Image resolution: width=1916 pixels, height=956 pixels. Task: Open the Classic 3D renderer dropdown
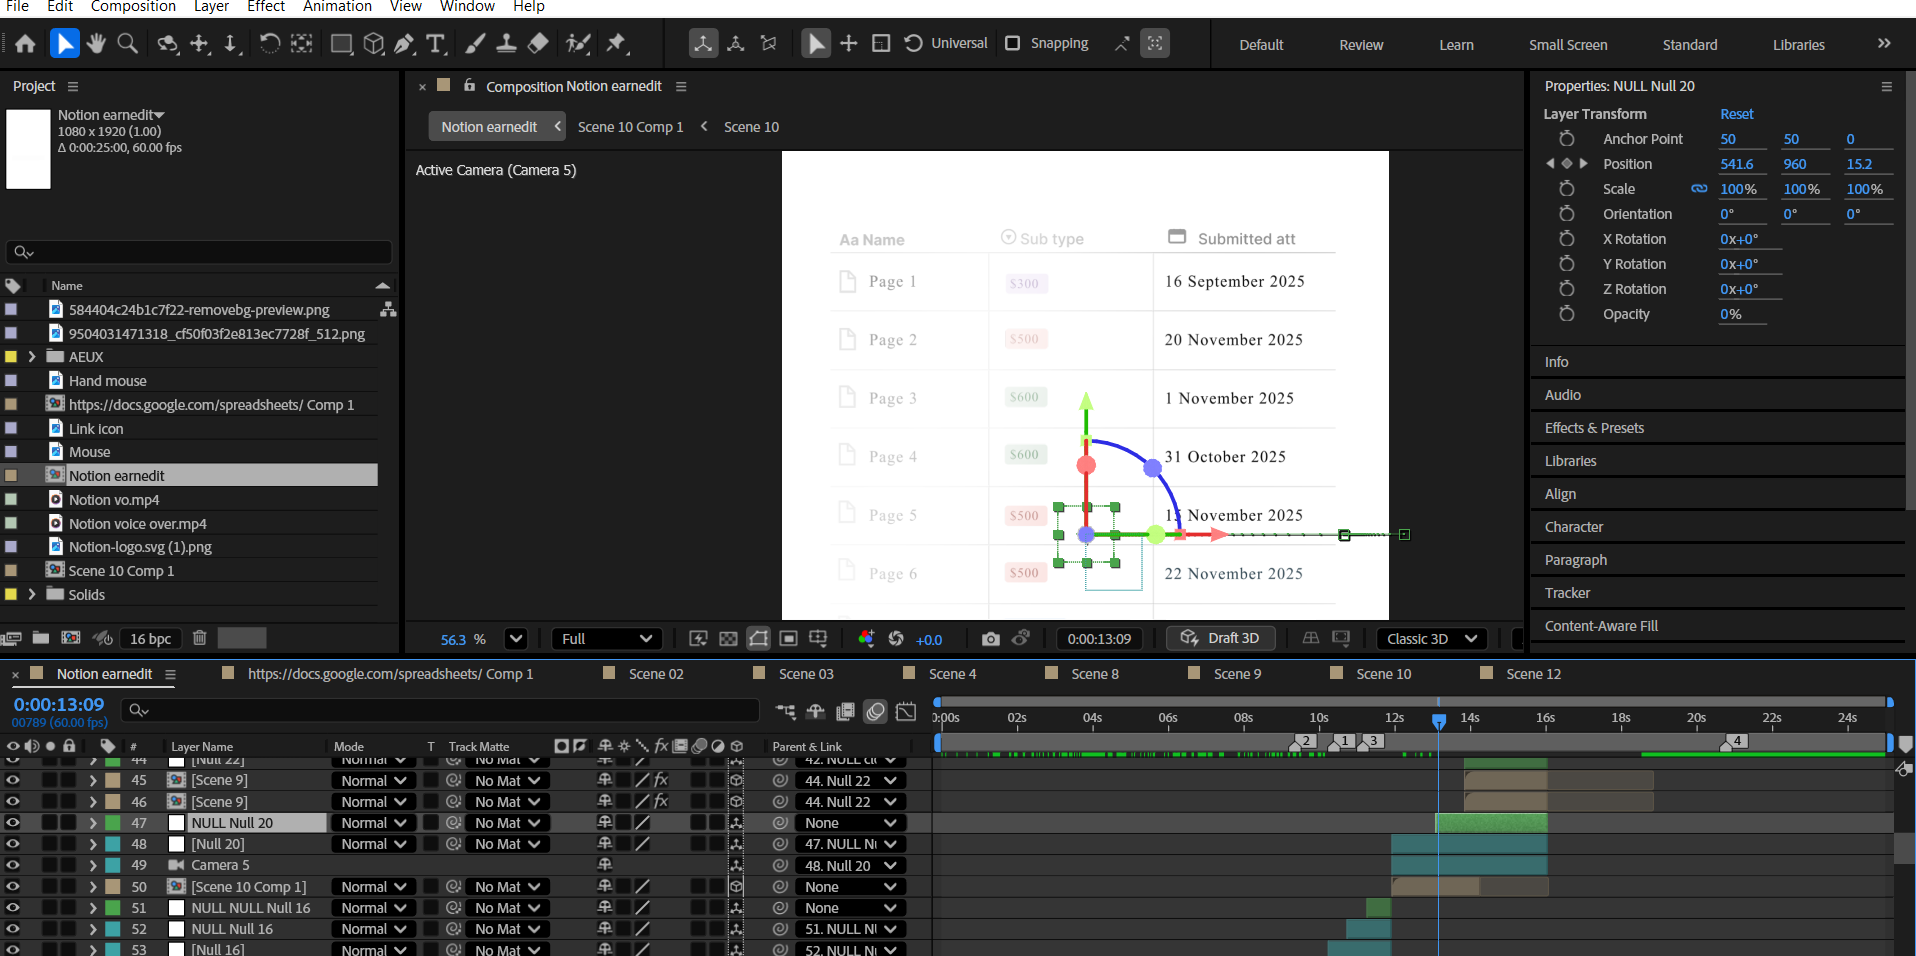(x=1431, y=639)
